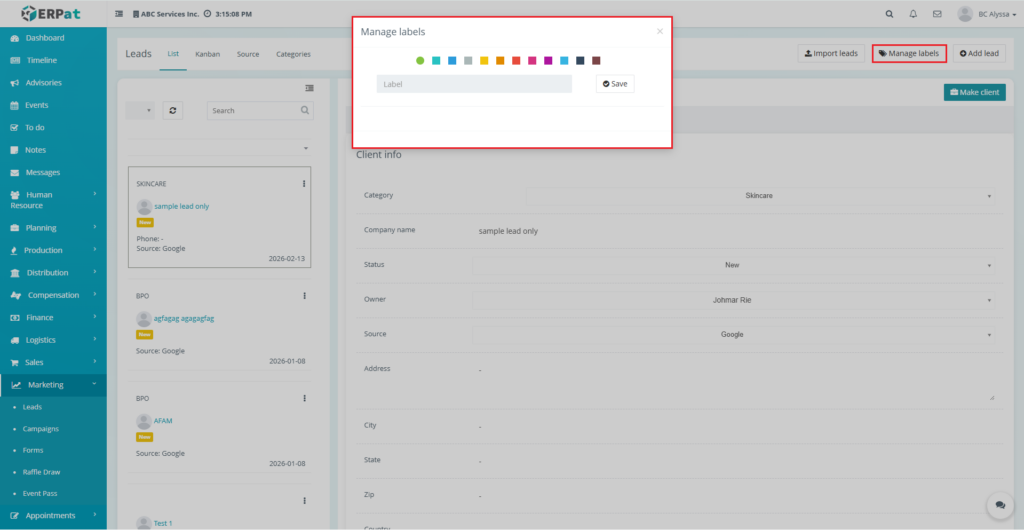
Task: Open the Owner Johmar Rie dropdown
Action: click(733, 299)
